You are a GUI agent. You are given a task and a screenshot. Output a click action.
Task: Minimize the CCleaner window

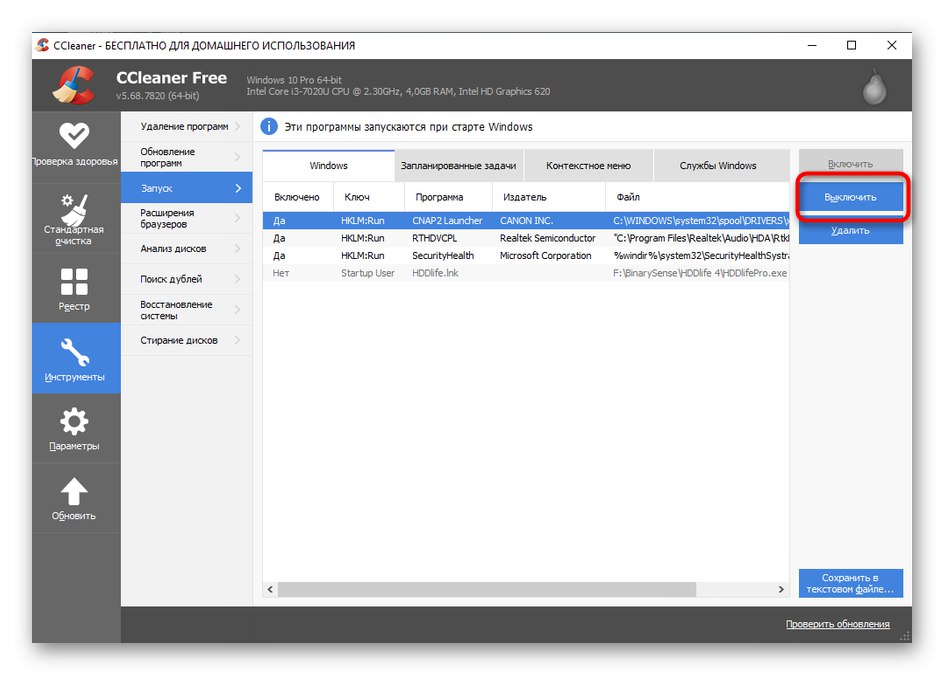(812, 45)
